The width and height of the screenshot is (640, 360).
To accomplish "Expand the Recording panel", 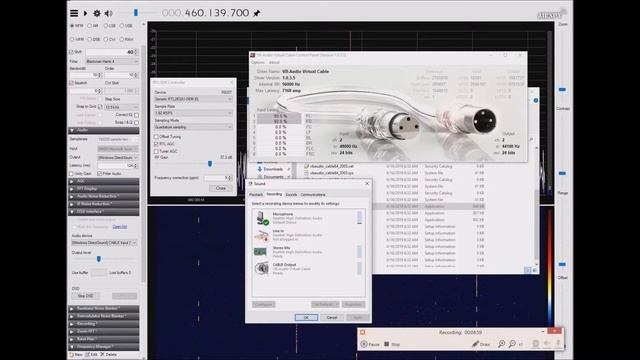I will point(103,324).
